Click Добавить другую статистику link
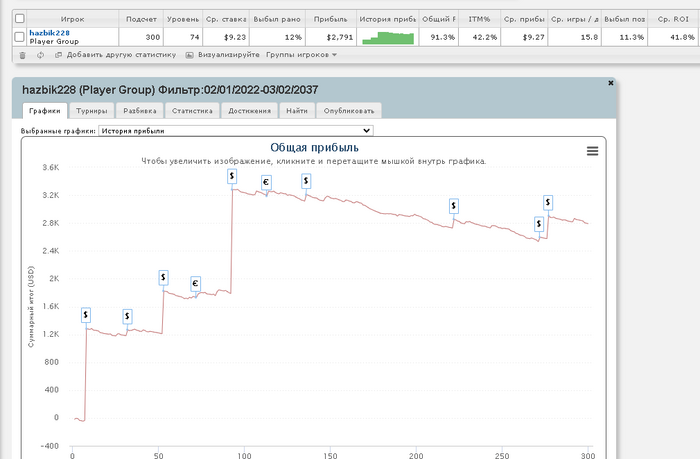This screenshot has height=459, width=700. [121, 55]
